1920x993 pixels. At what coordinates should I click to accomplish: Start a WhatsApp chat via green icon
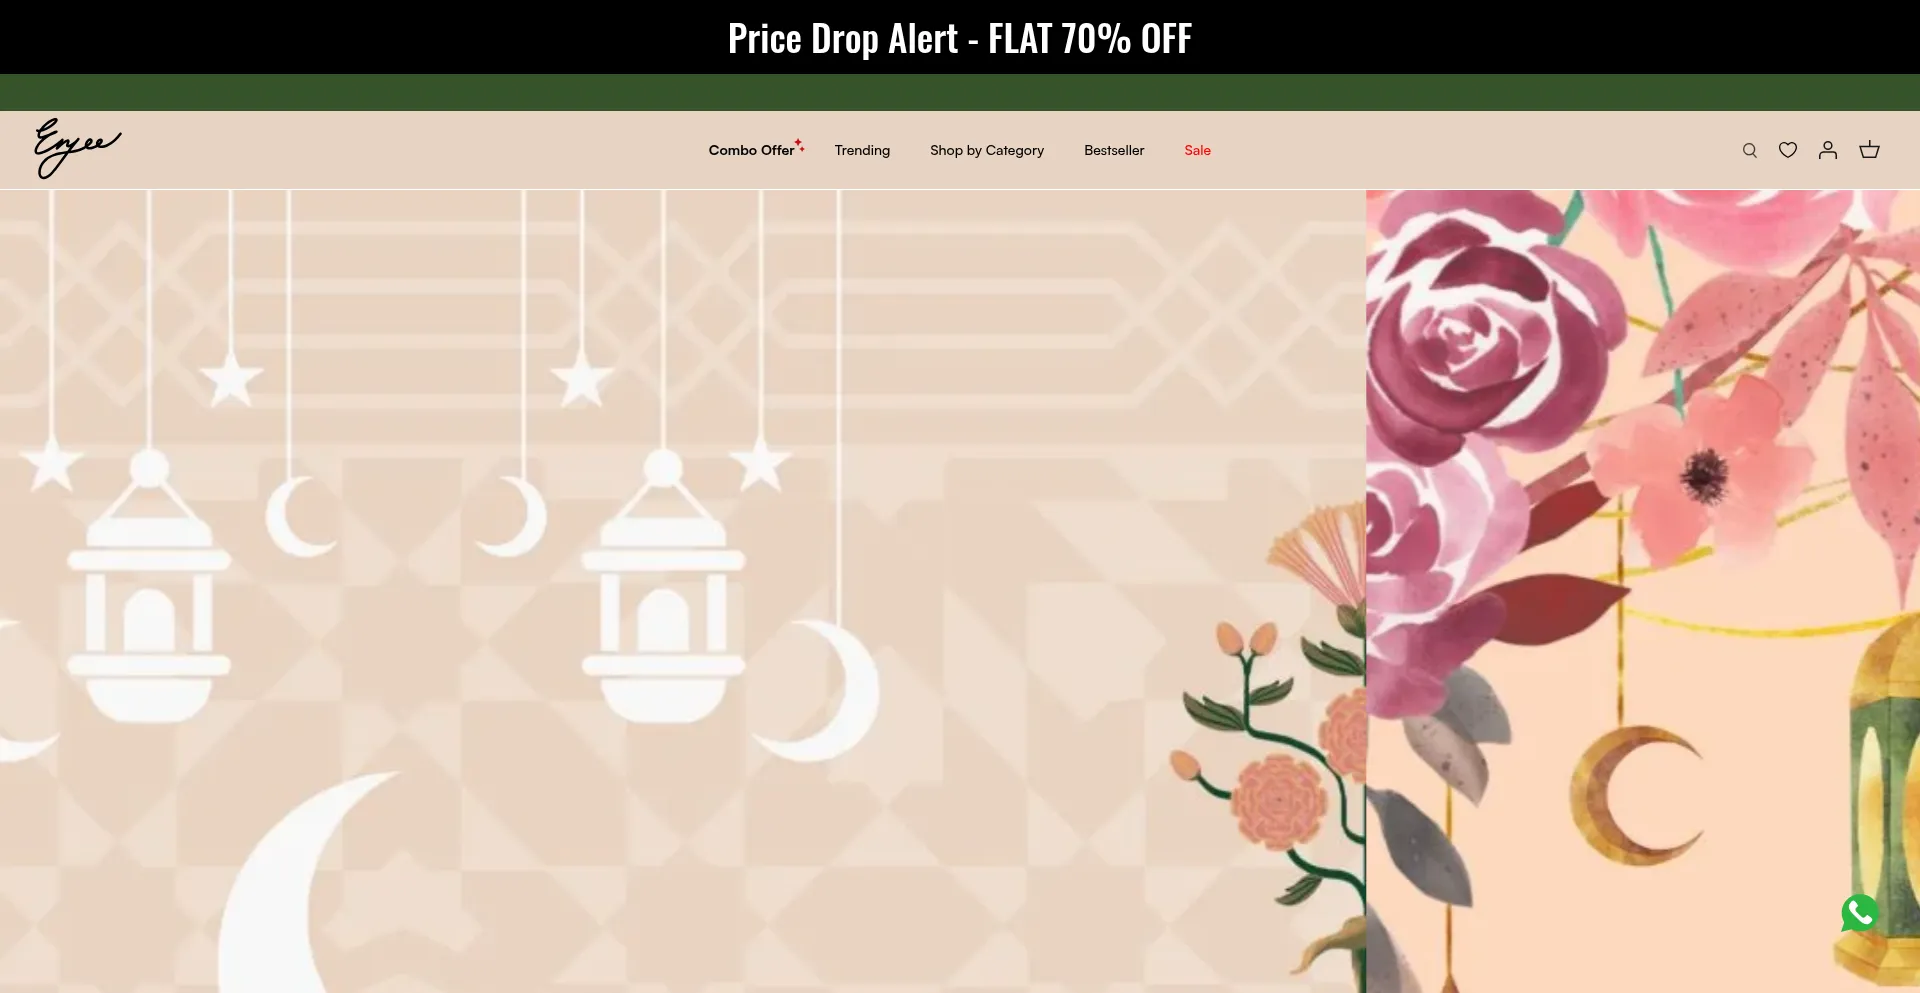(x=1860, y=913)
